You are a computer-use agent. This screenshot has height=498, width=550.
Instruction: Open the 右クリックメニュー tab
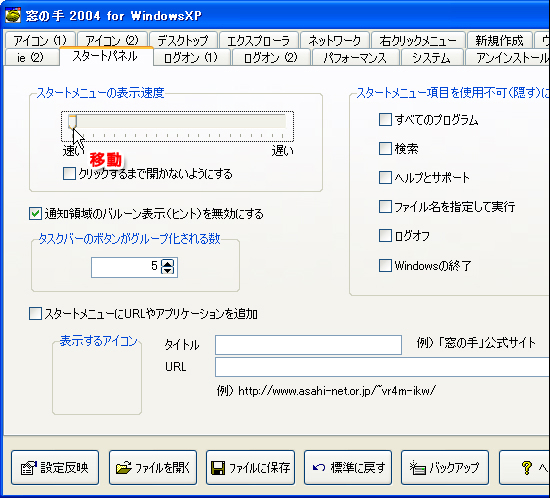click(418, 40)
